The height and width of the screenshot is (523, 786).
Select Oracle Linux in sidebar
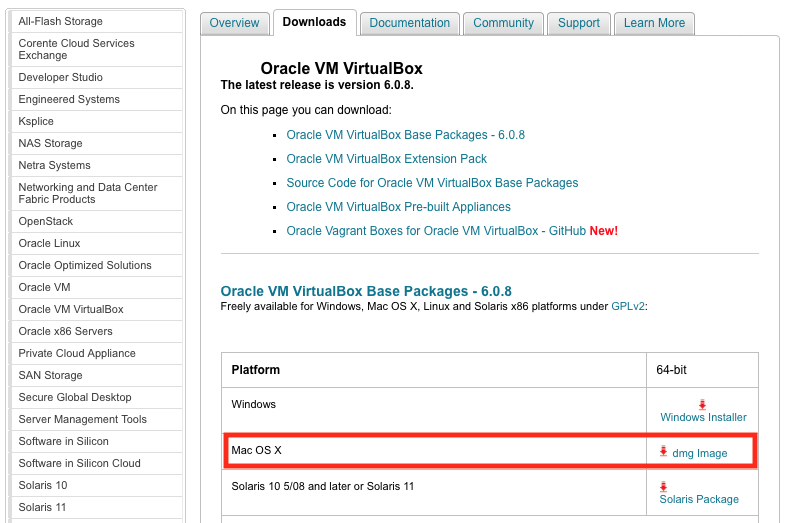tap(96, 244)
